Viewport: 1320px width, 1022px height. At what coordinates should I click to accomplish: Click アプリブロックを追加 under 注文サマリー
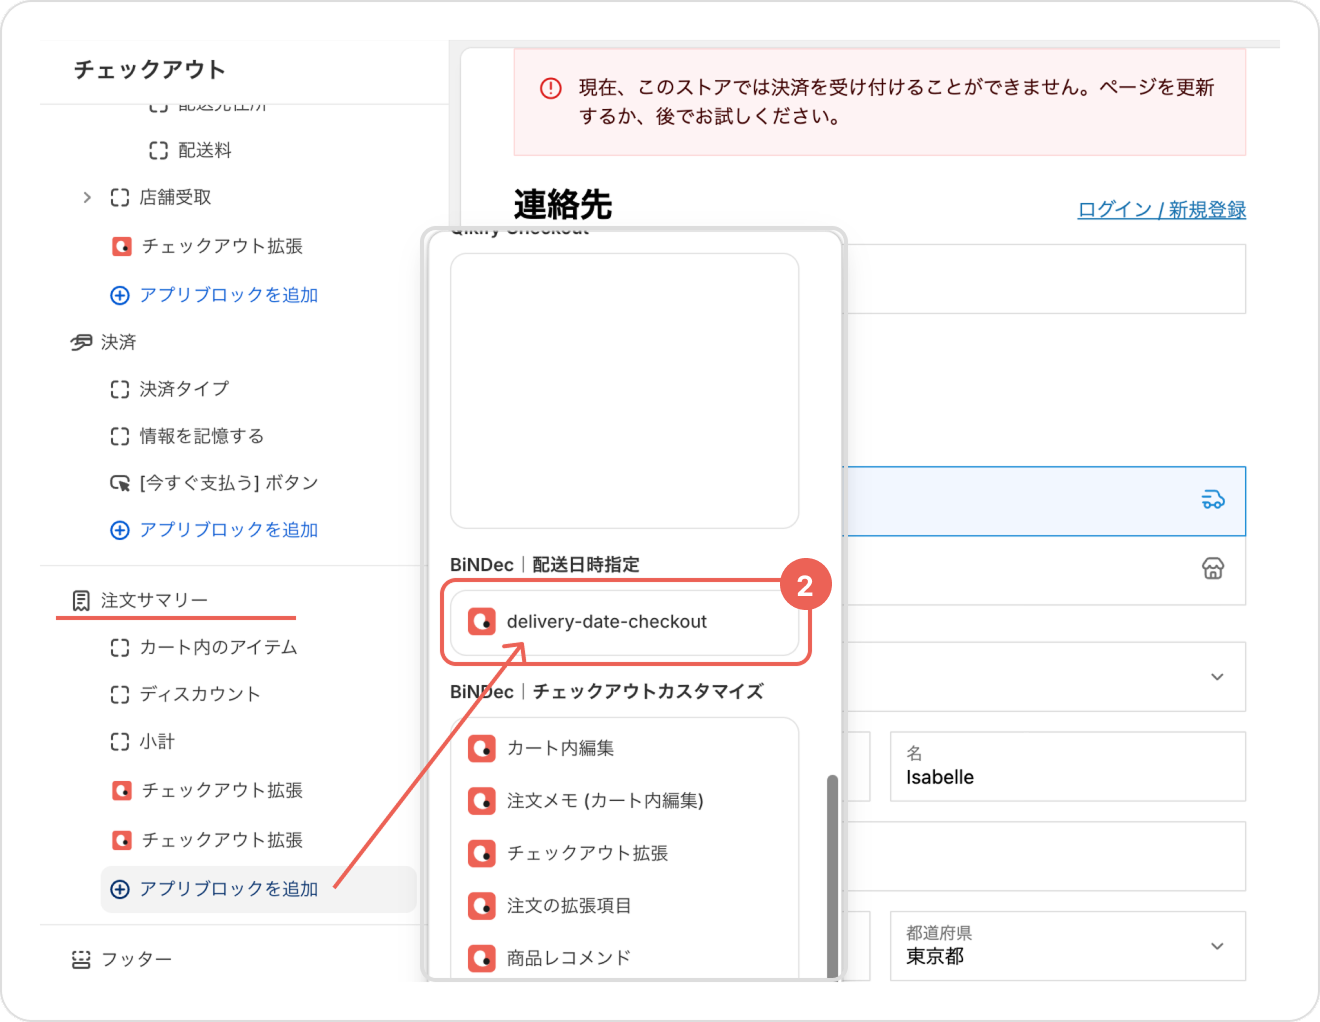point(228,889)
